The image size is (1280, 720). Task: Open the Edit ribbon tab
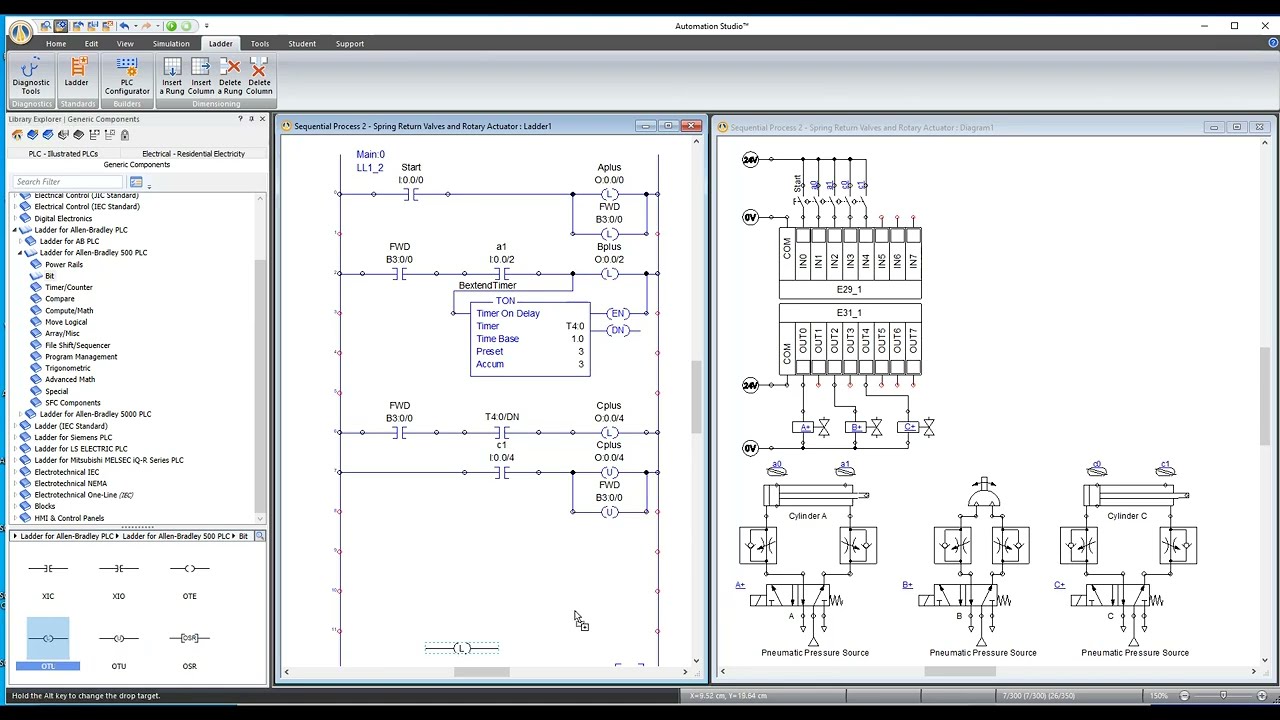pyautogui.click(x=91, y=44)
